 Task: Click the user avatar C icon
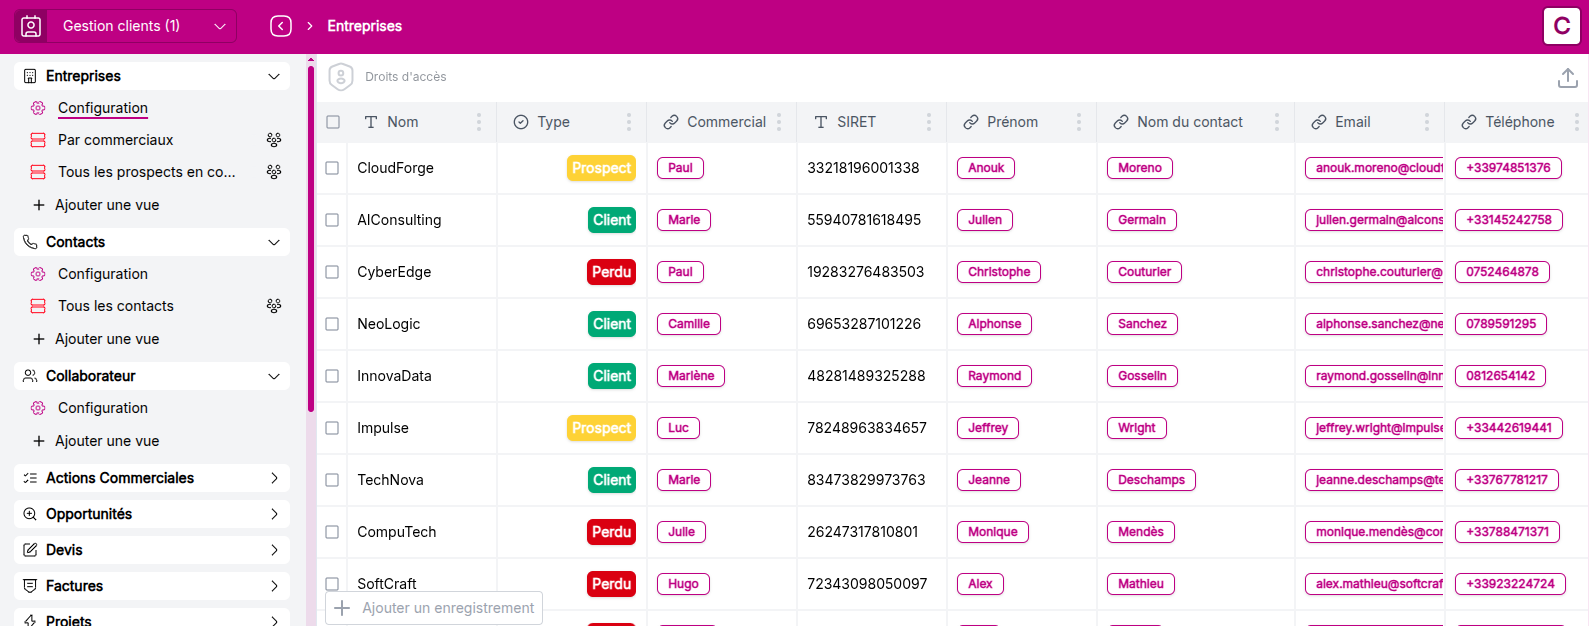(x=1561, y=26)
